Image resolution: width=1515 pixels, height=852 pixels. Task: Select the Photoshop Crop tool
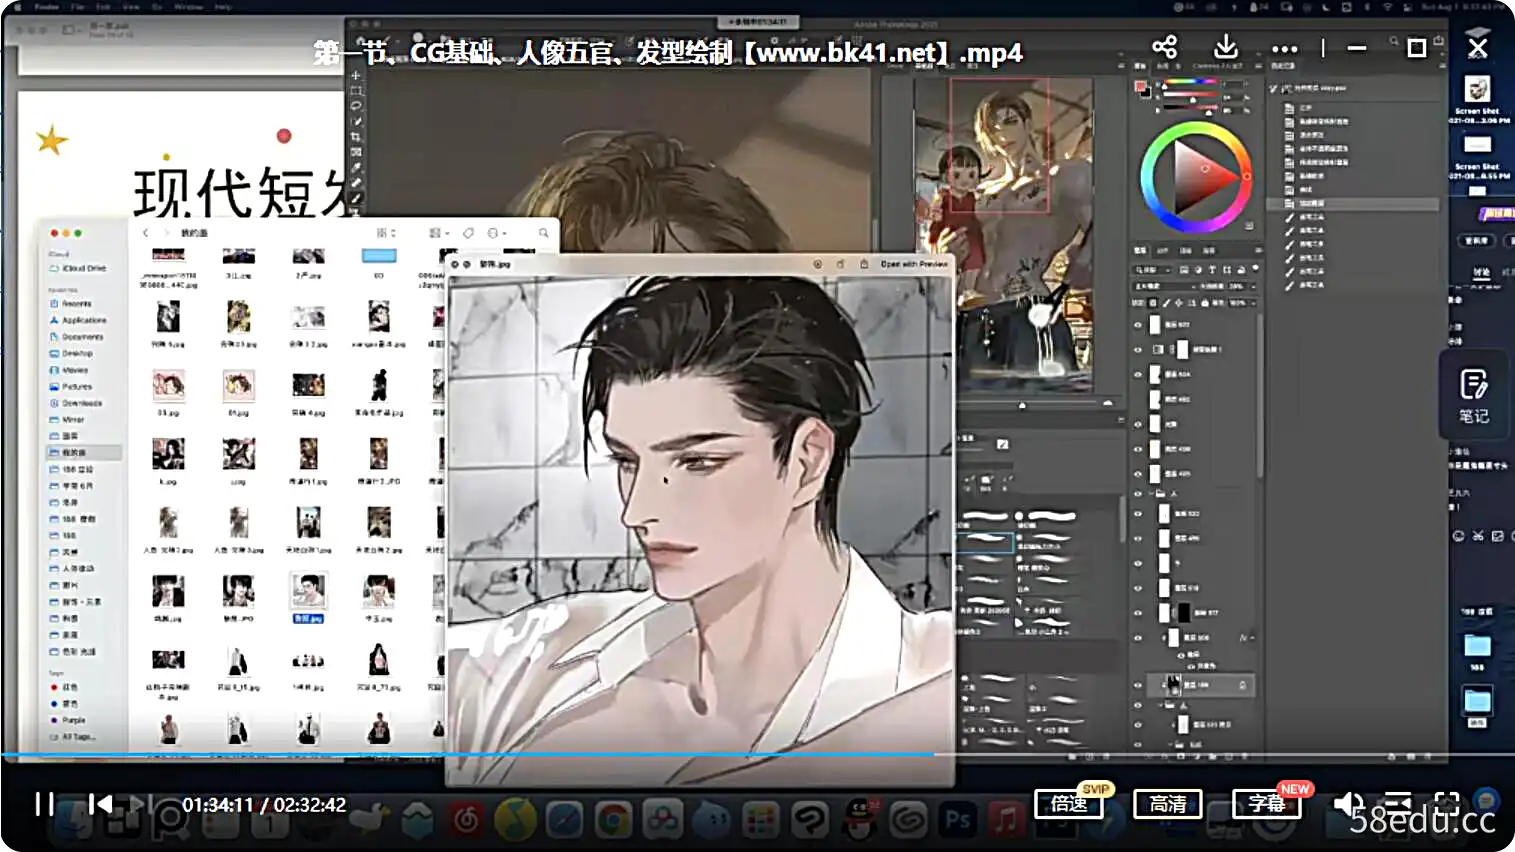click(356, 137)
